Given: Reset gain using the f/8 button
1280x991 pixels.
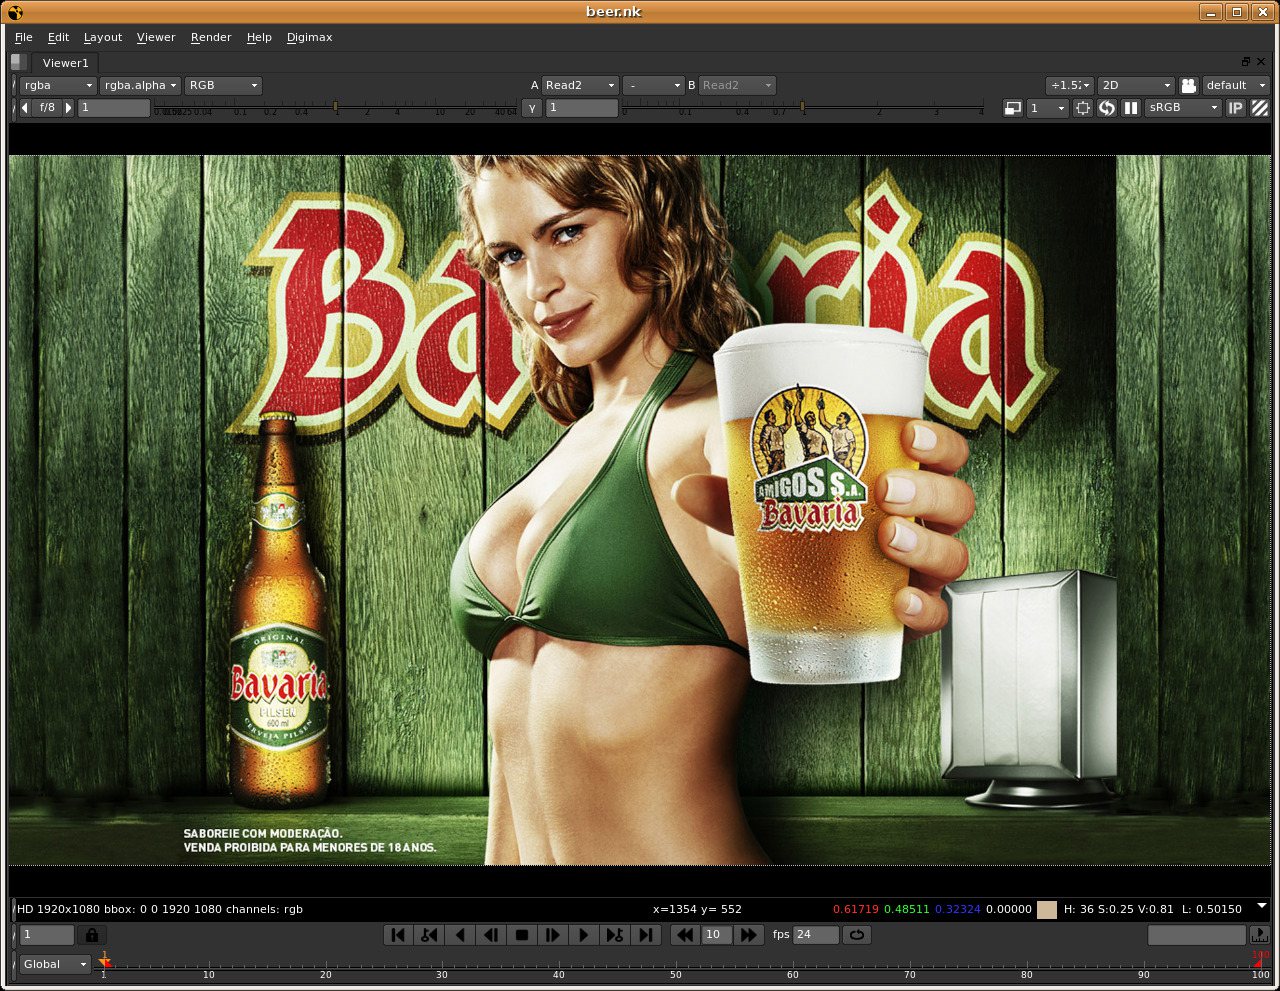Looking at the screenshot, I should (47, 107).
